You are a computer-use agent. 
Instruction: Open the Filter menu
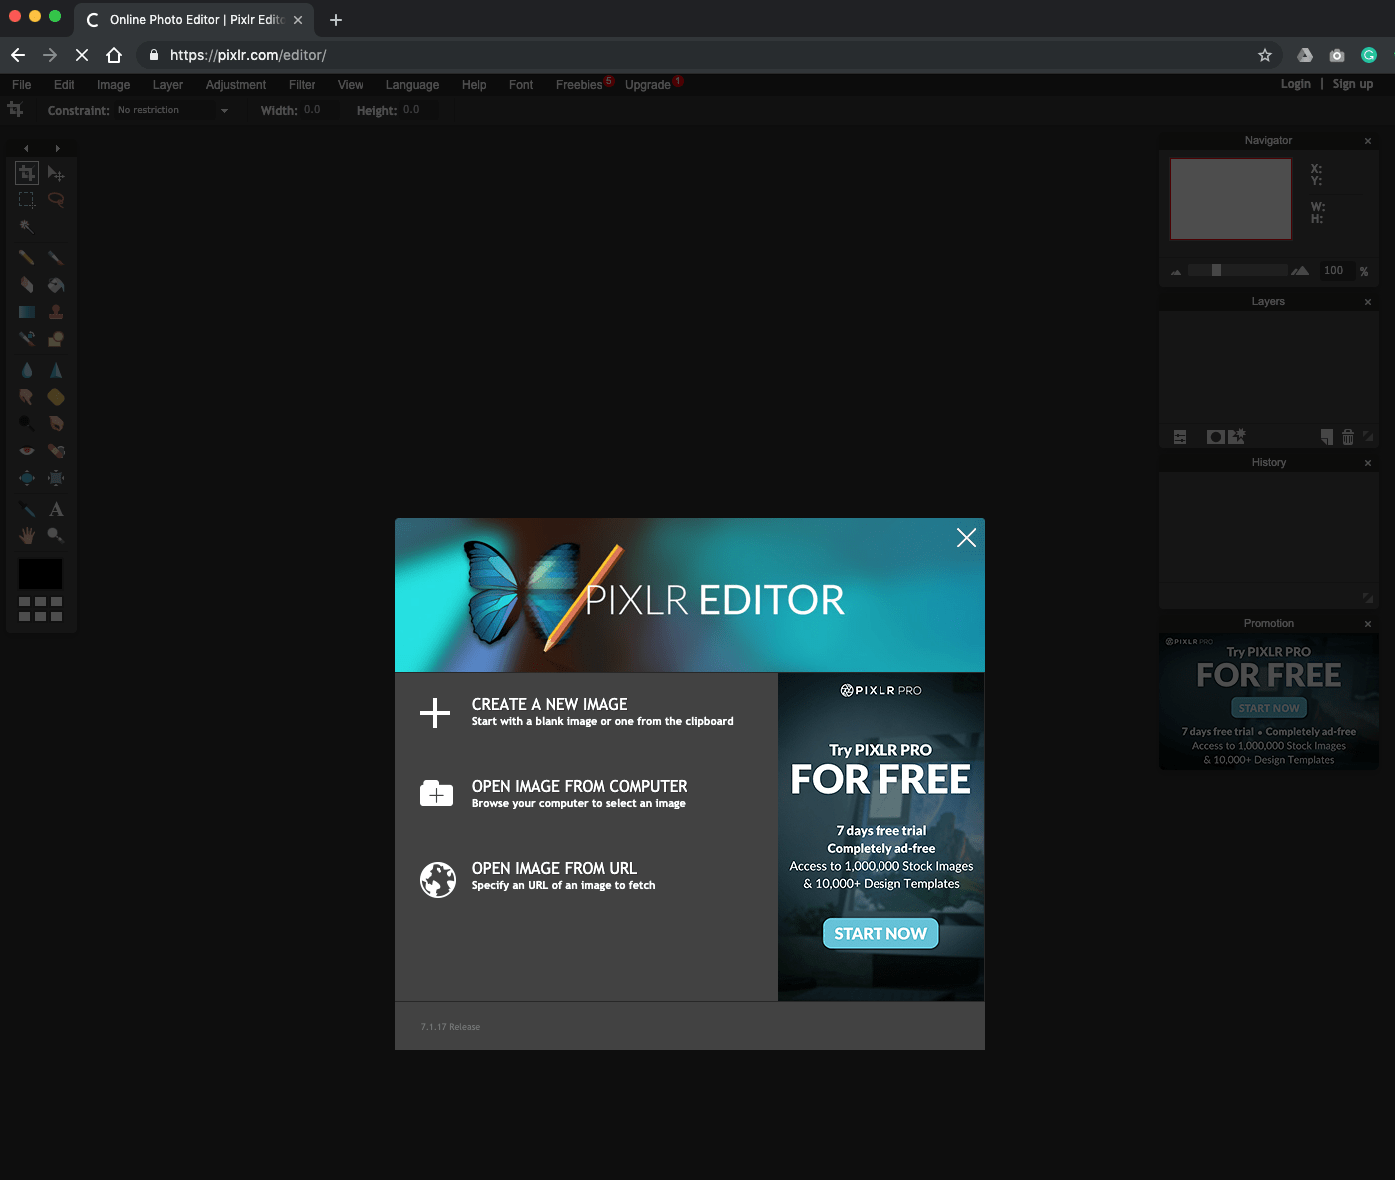coord(302,85)
